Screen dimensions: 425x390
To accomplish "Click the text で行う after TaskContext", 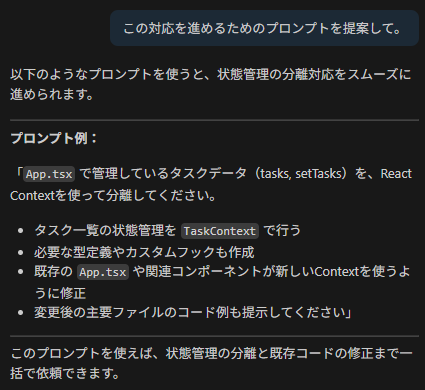I will (x=282, y=230).
